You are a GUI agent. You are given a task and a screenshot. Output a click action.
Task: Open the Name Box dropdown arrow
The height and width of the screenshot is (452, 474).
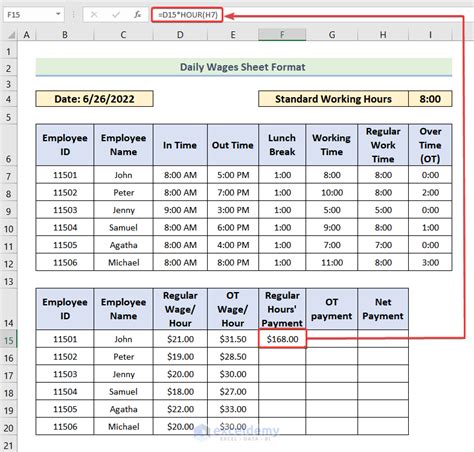click(58, 14)
